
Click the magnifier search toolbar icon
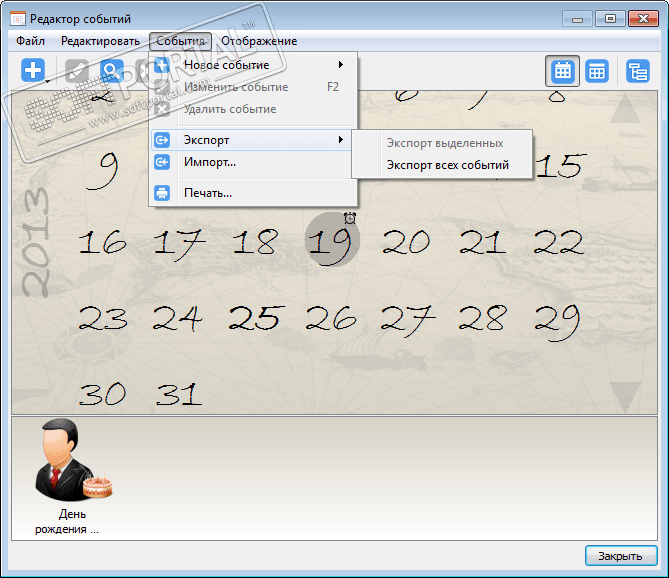tap(112, 71)
